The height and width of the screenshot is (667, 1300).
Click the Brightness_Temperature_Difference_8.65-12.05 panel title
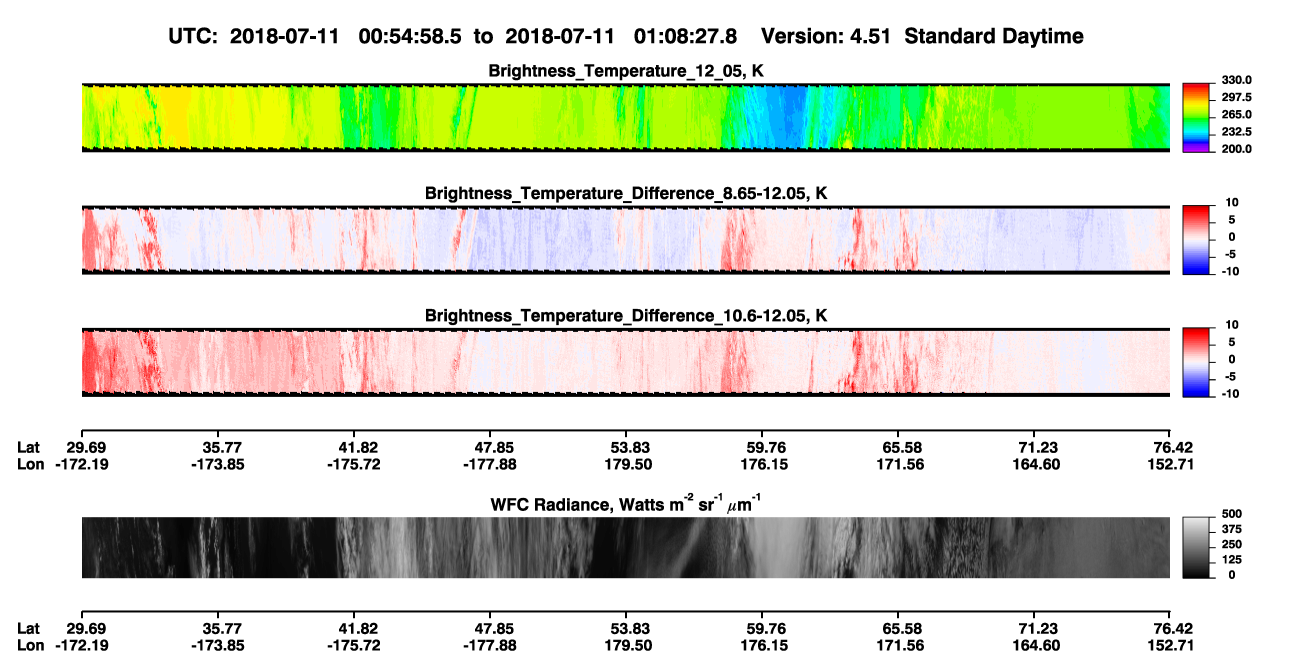(x=626, y=193)
